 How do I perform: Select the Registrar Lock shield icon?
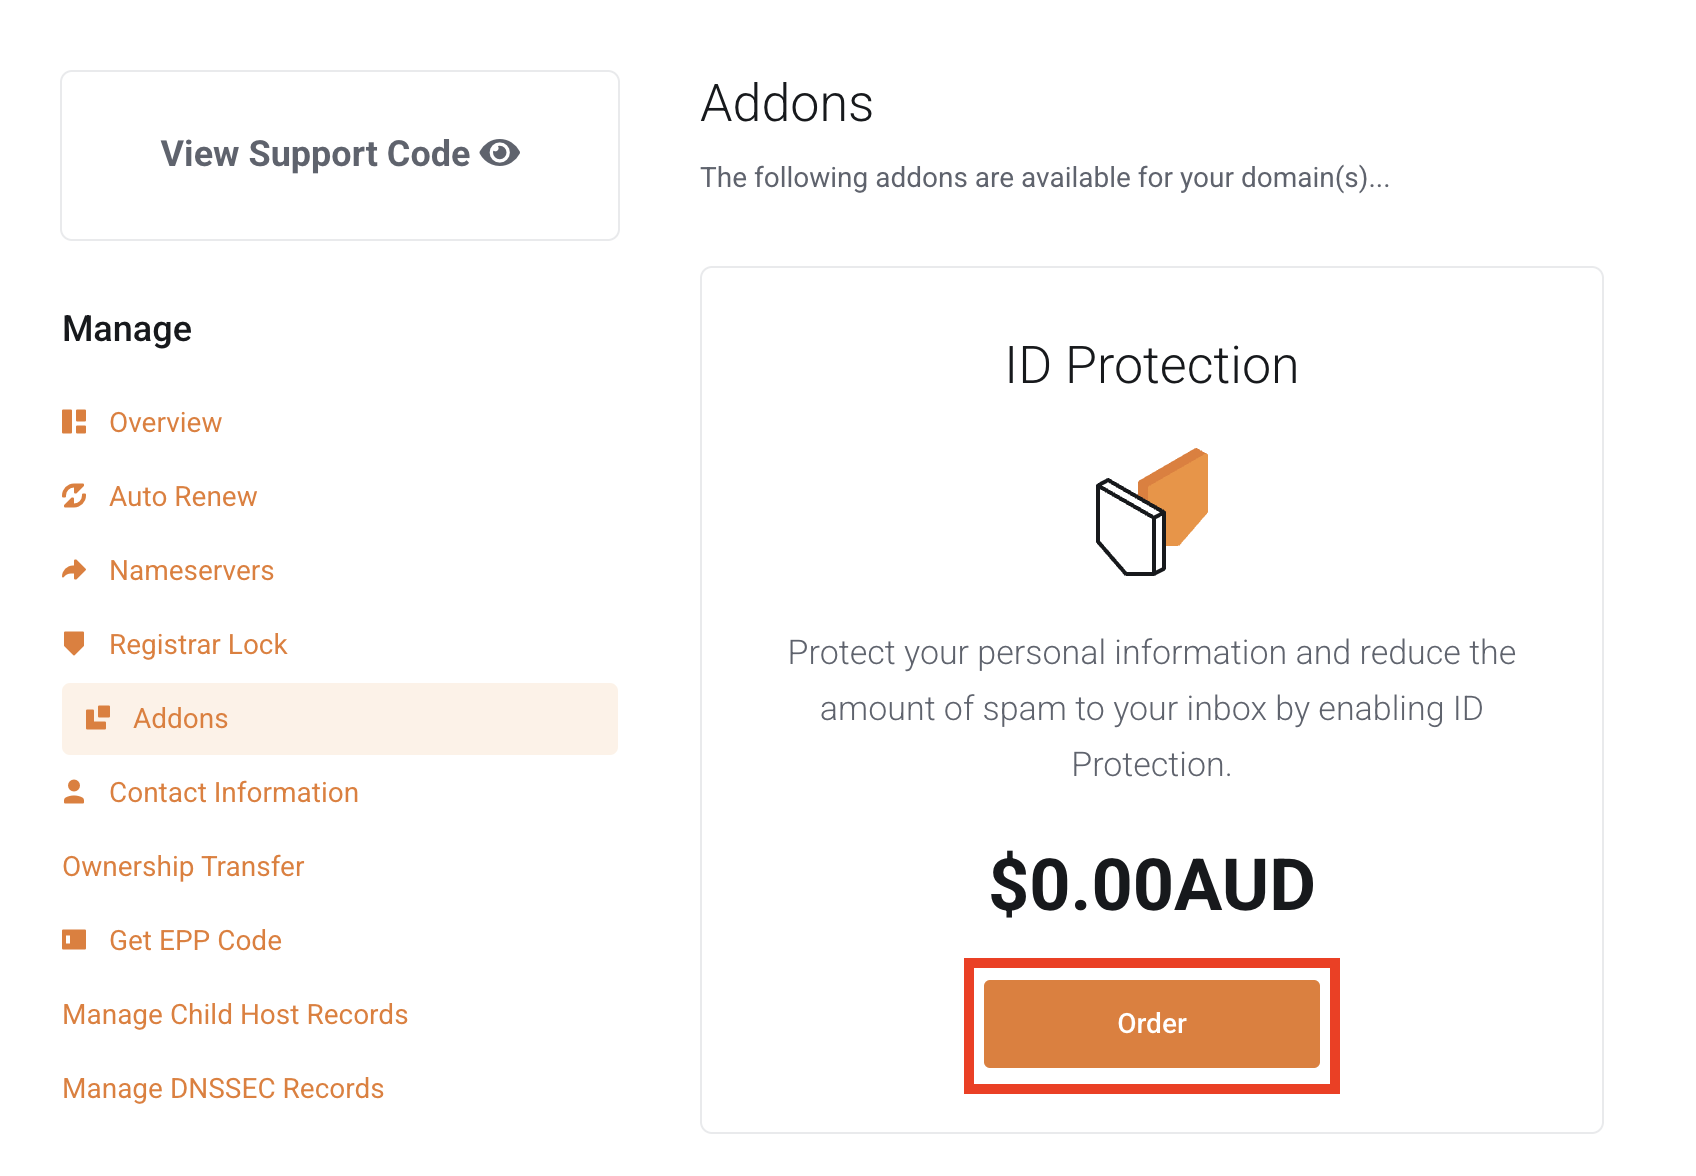point(75,644)
